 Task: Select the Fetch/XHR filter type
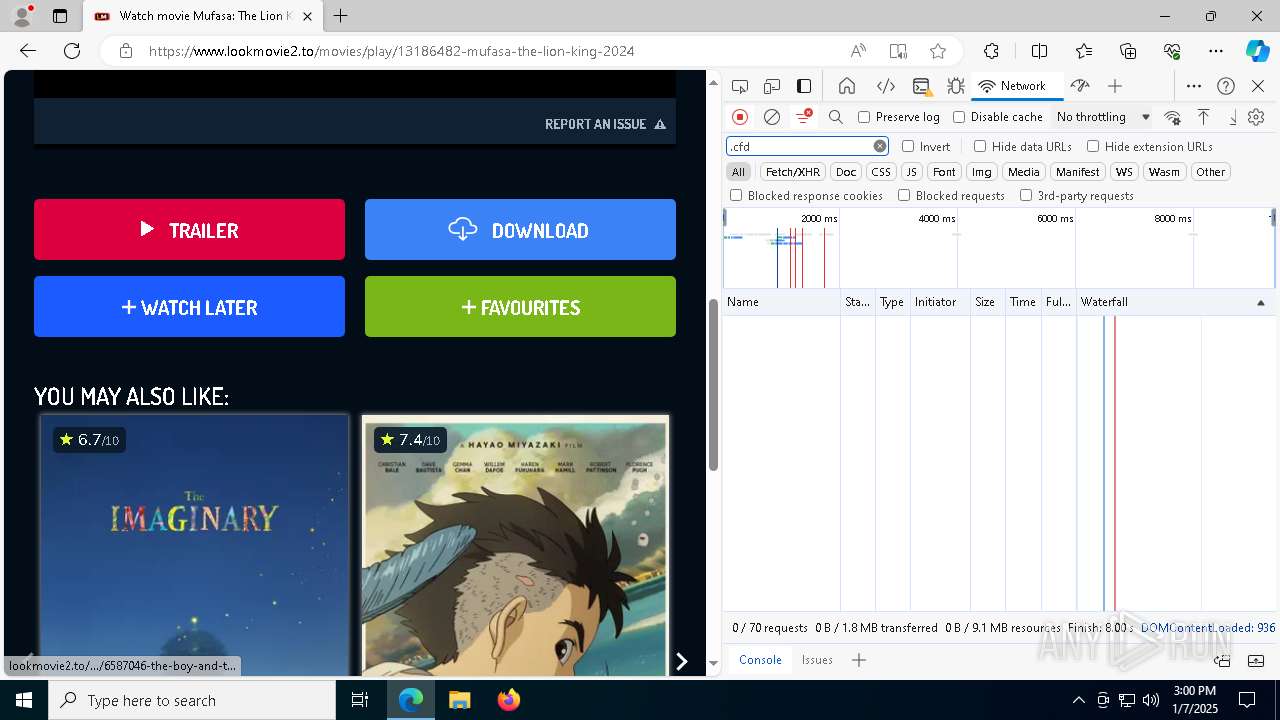point(793,172)
